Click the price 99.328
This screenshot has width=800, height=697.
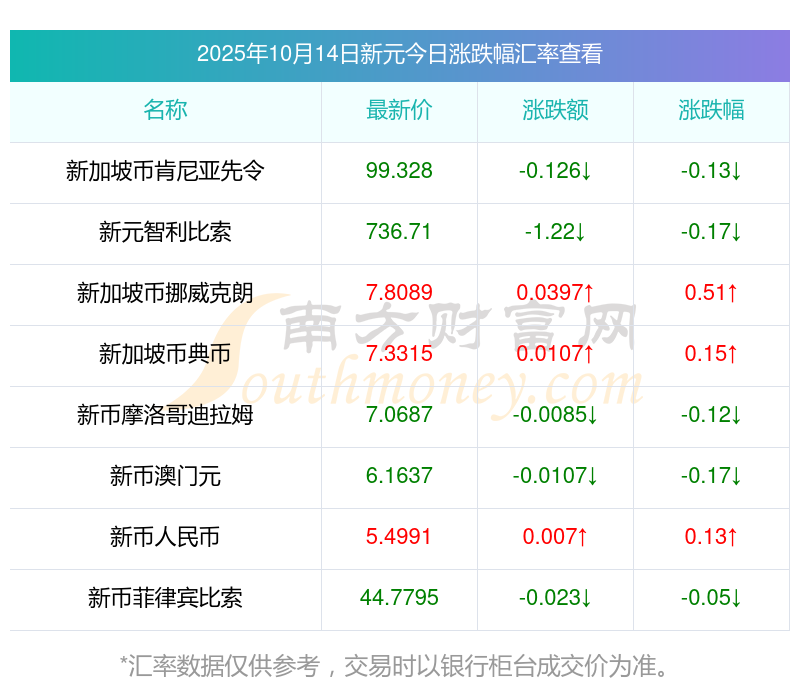pyautogui.click(x=399, y=171)
